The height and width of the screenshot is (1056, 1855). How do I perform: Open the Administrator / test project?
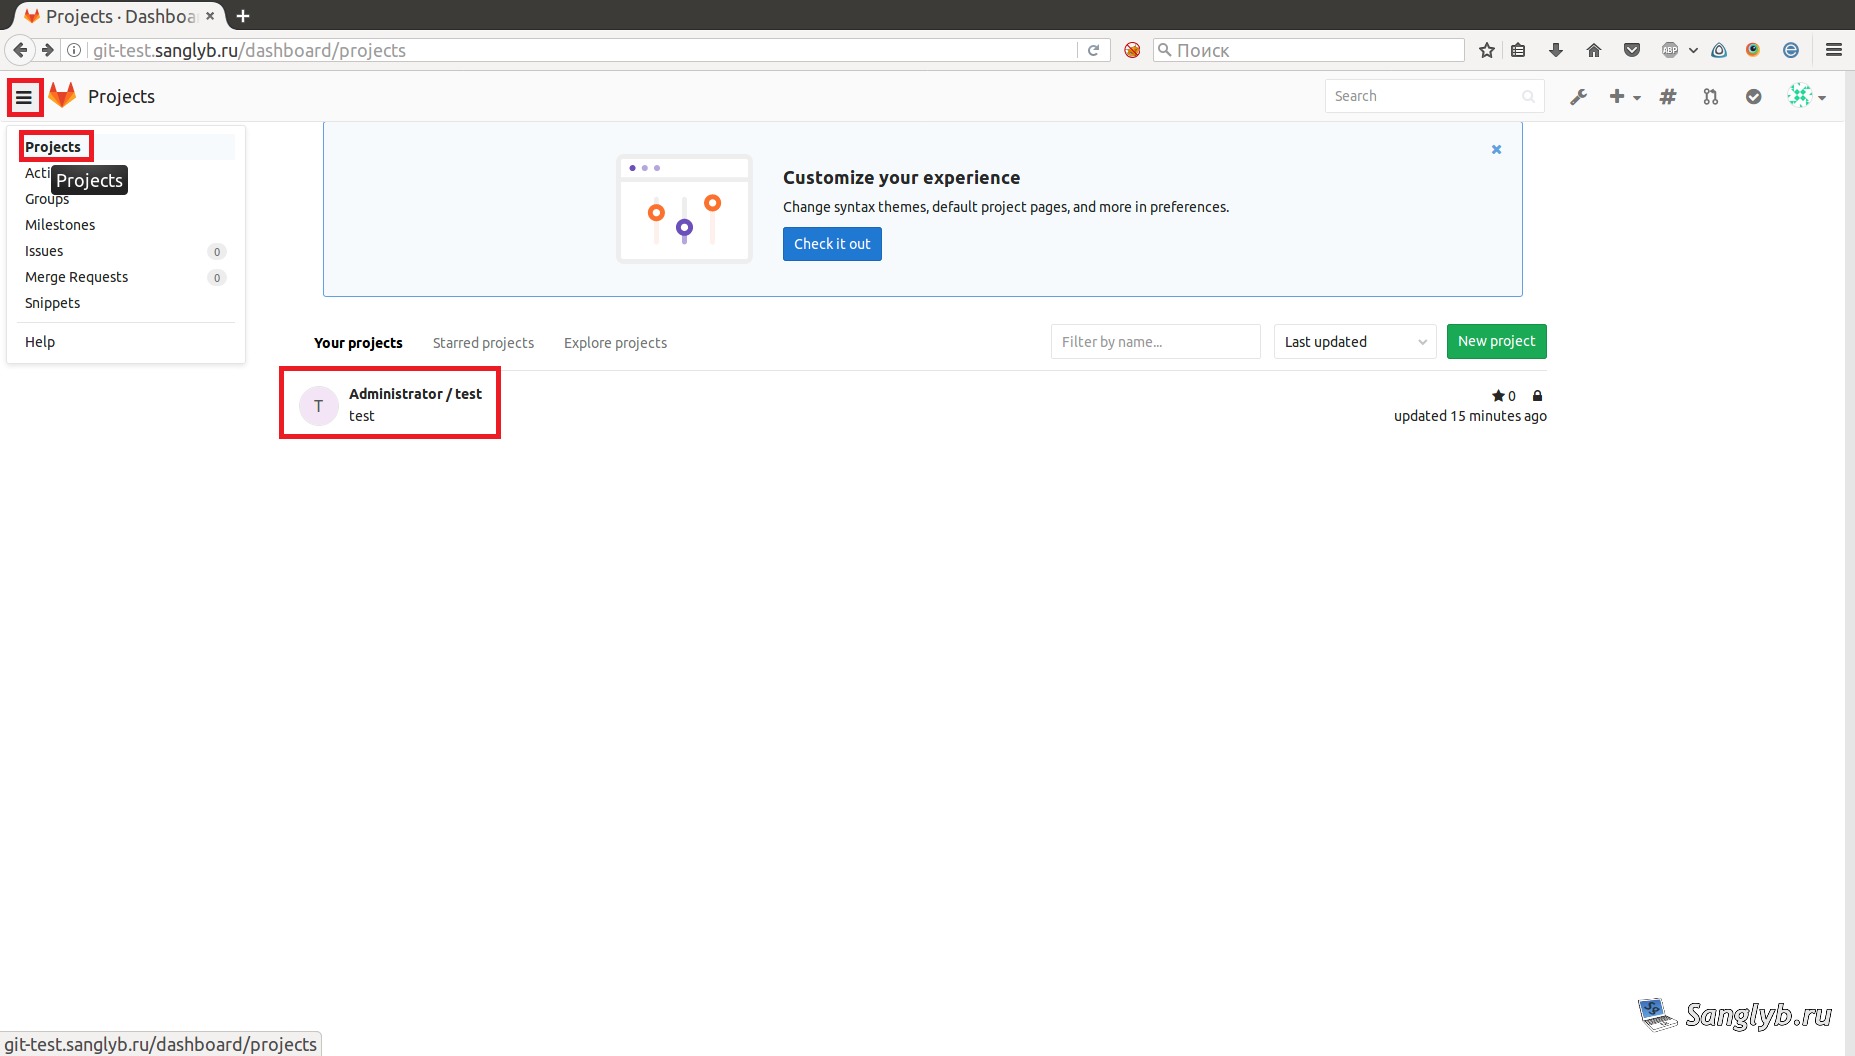pos(415,394)
